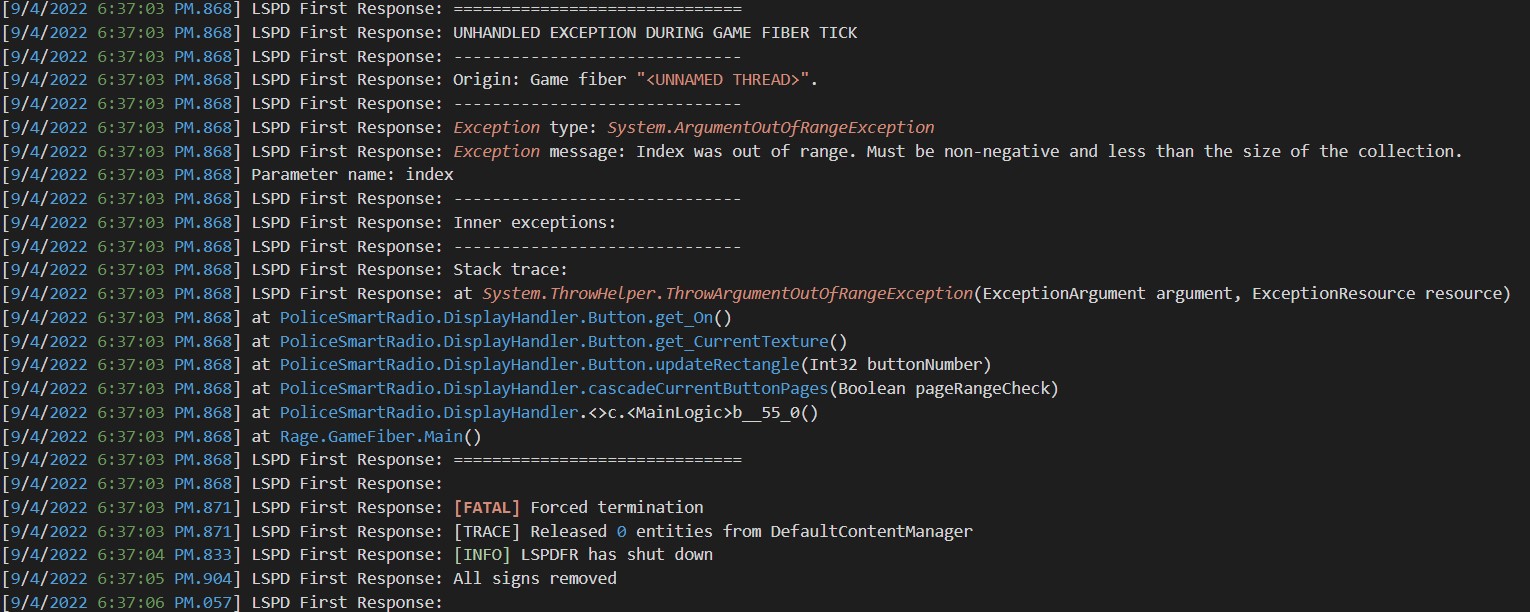Click the "Stack trace:" label
This screenshot has width=1530, height=612.
tap(510, 270)
